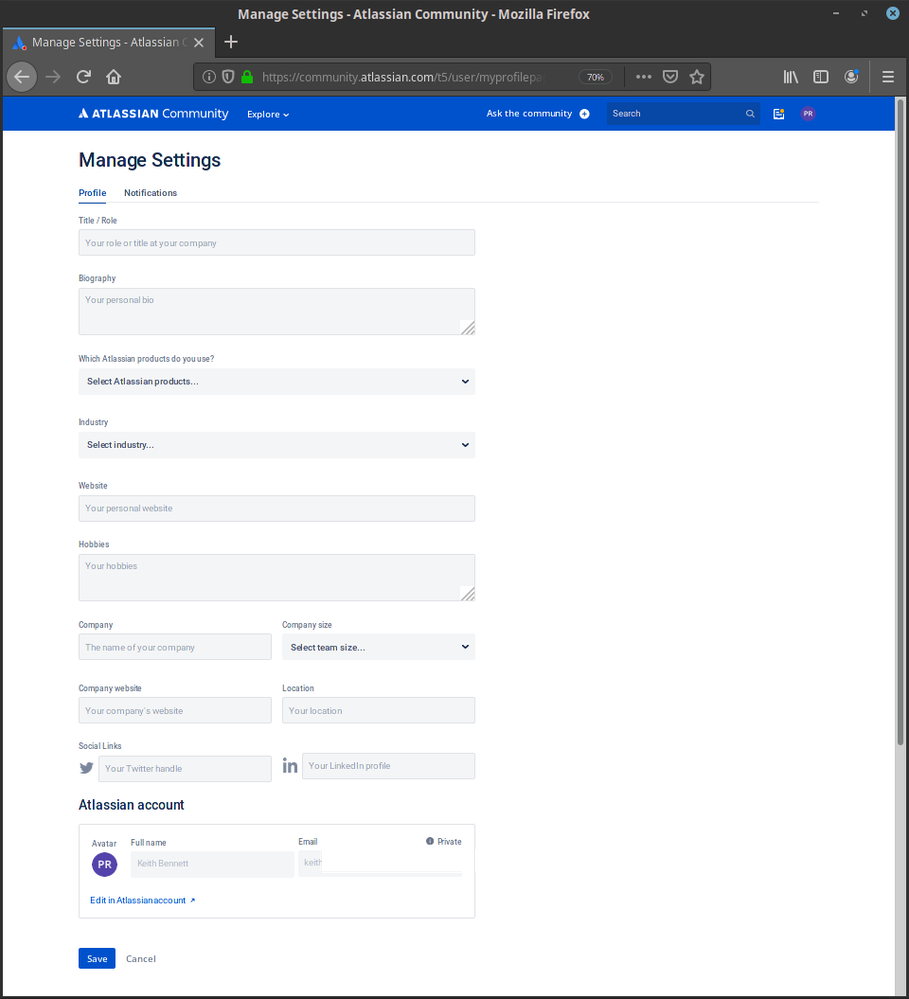909x999 pixels.
Task: Show site information icon in URL bar
Action: click(209, 77)
